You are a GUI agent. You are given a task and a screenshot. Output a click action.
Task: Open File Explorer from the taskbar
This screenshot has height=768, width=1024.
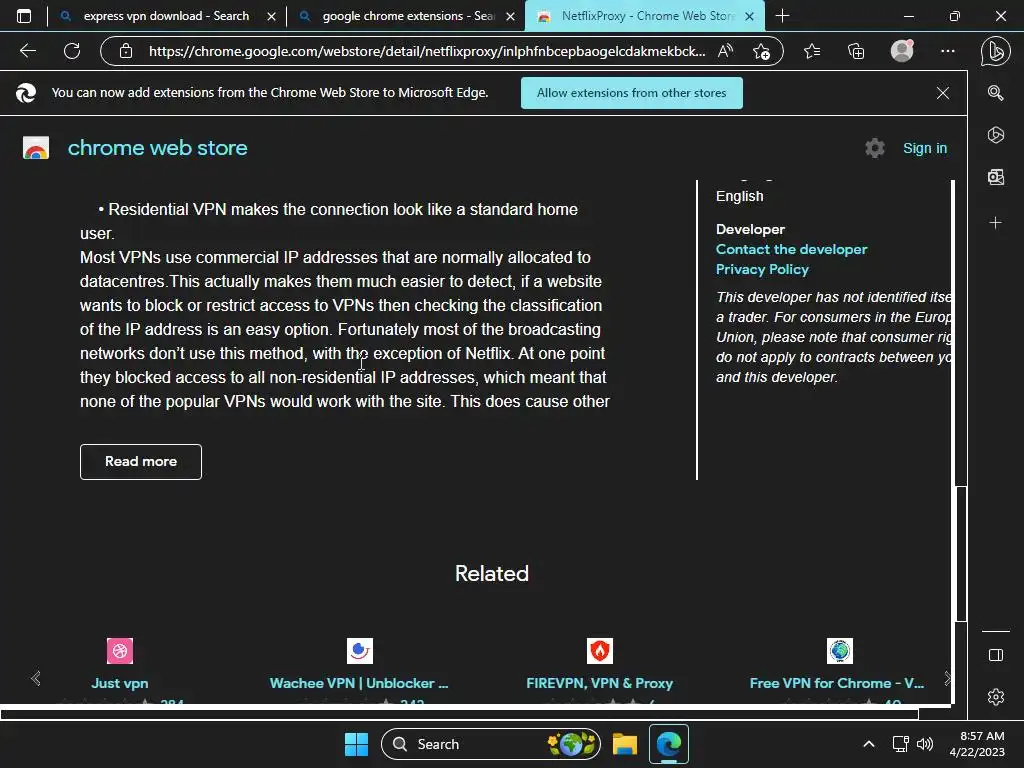coord(624,744)
